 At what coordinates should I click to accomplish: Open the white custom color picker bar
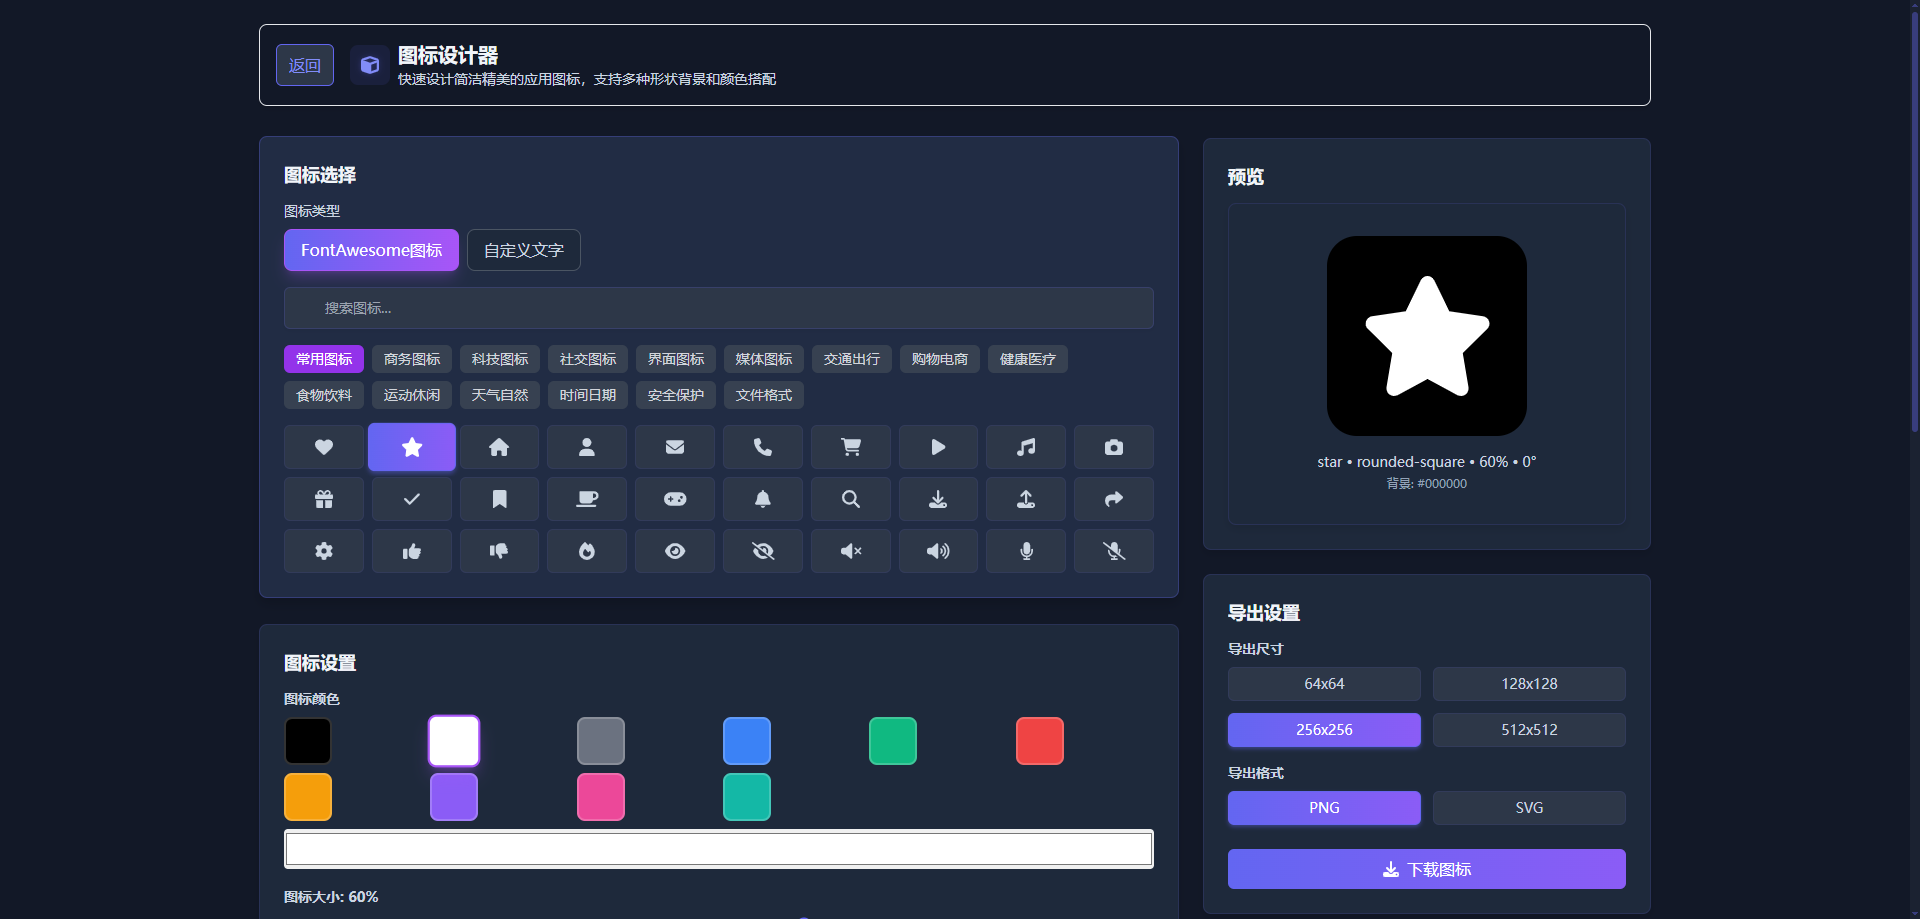pos(719,849)
